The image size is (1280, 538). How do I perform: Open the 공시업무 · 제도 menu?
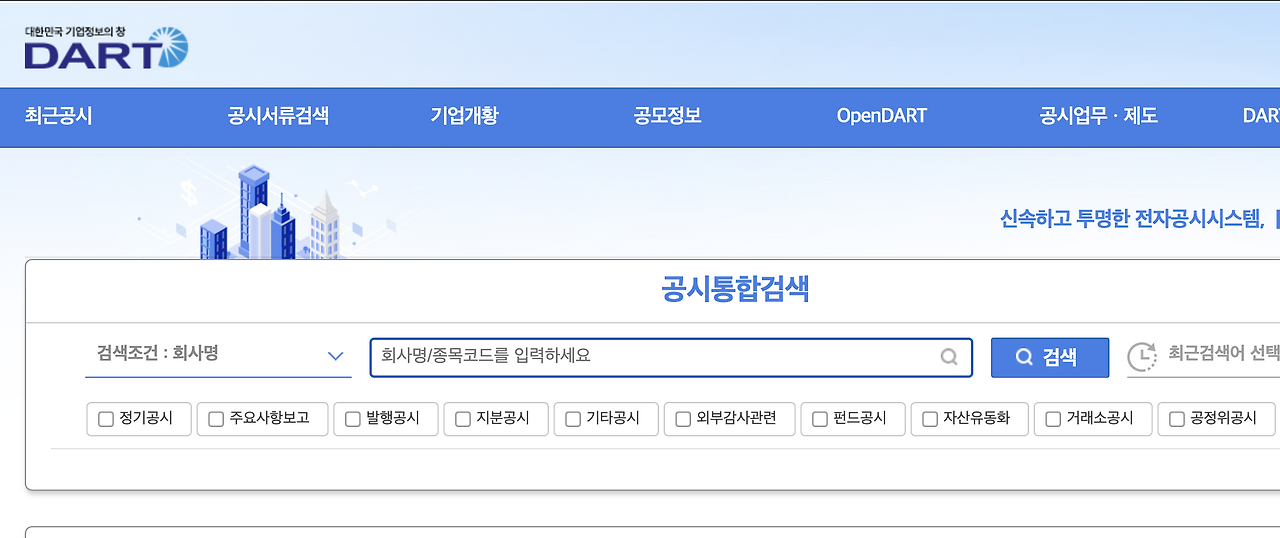[1099, 116]
